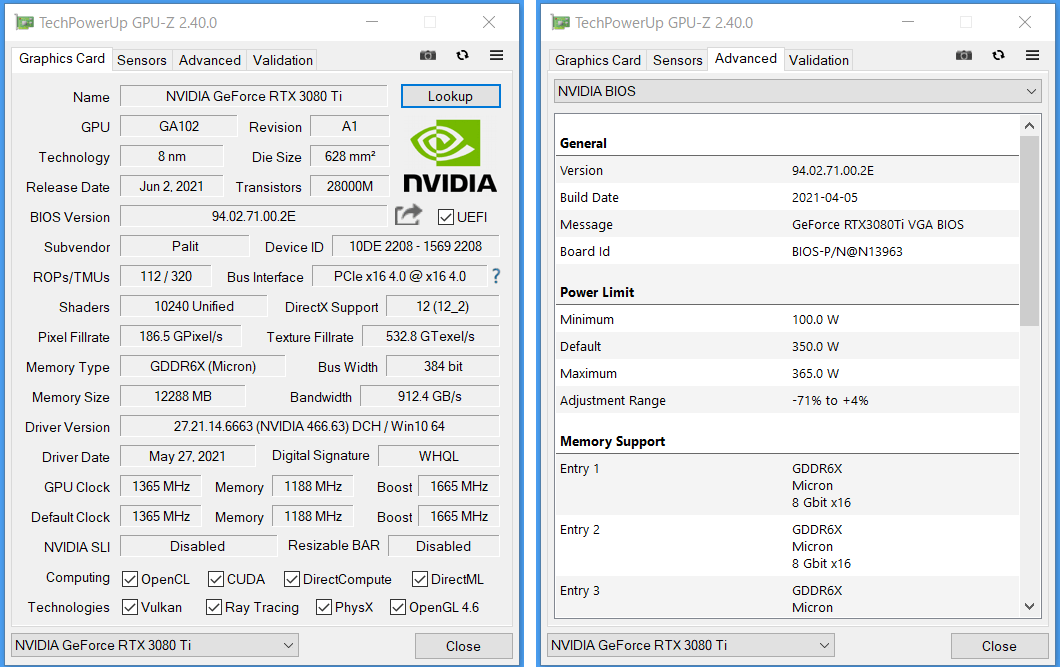Click Maximum power limit 365.0 W
Image resolution: width=1060 pixels, height=667 pixels.
(x=815, y=374)
